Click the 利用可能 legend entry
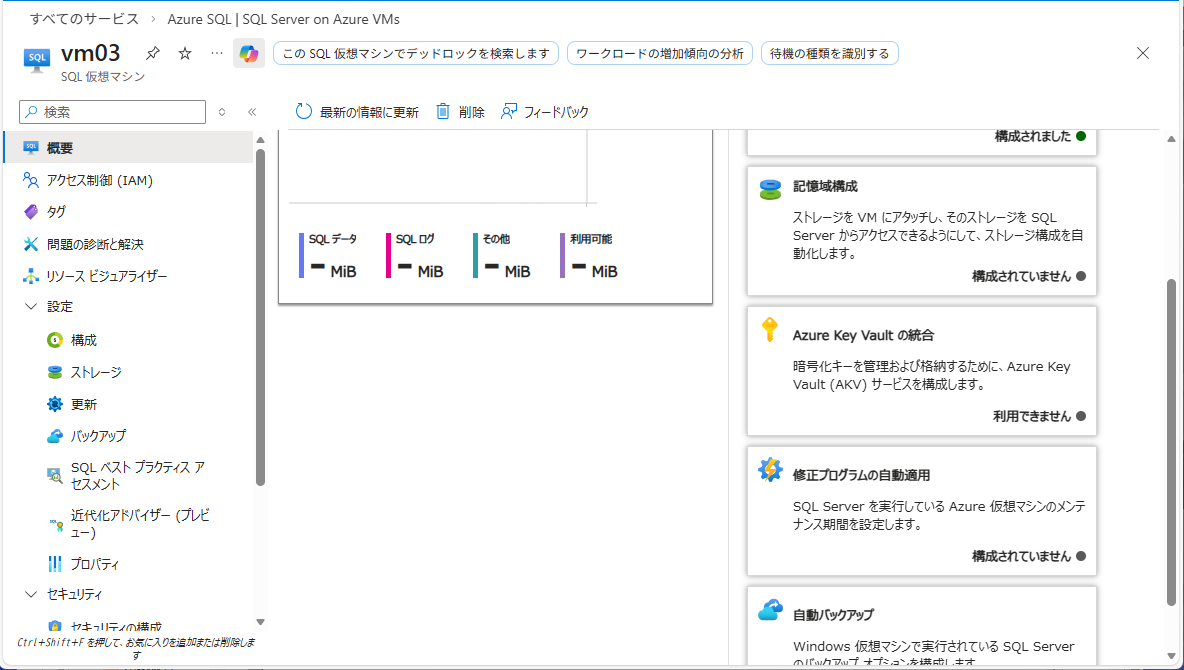 590,255
